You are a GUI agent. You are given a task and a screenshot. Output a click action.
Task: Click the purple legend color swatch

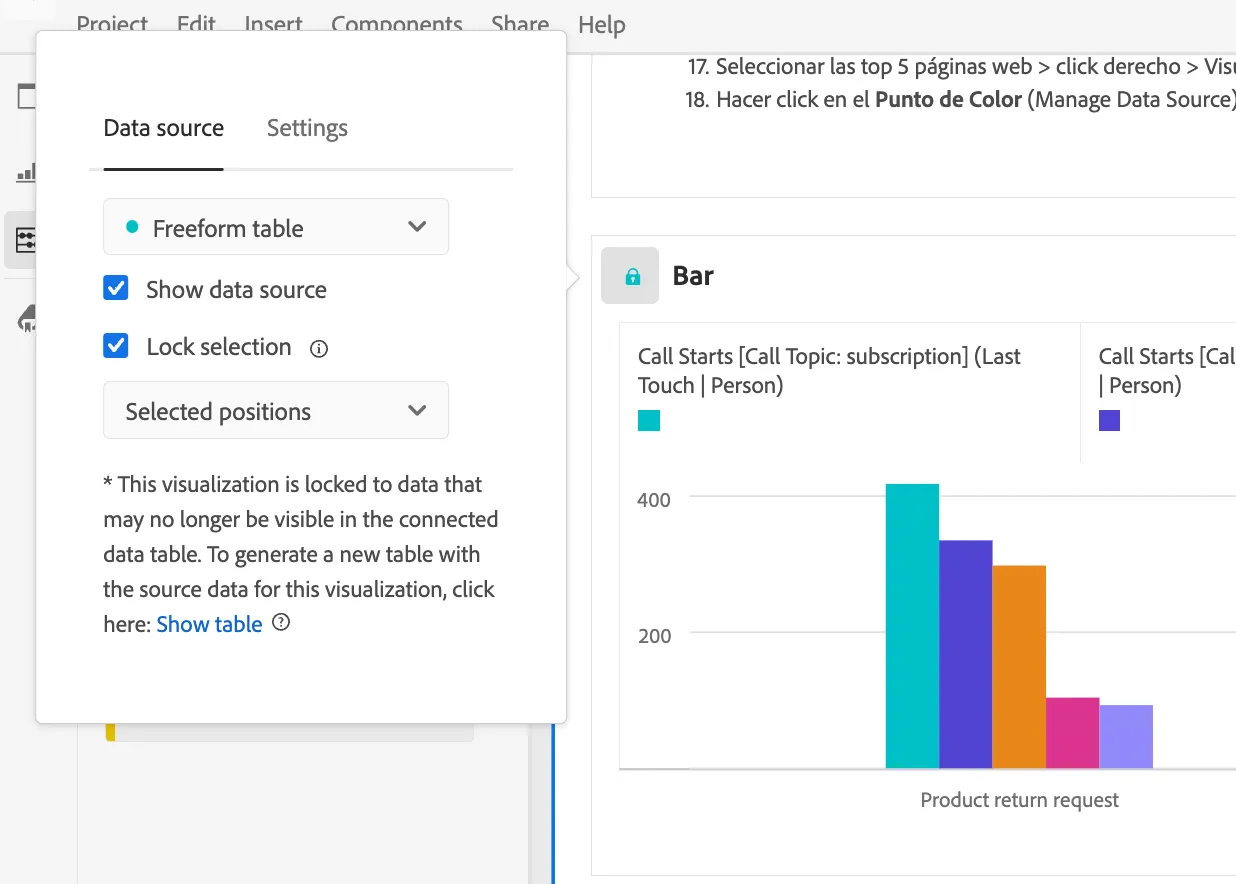pos(1109,420)
